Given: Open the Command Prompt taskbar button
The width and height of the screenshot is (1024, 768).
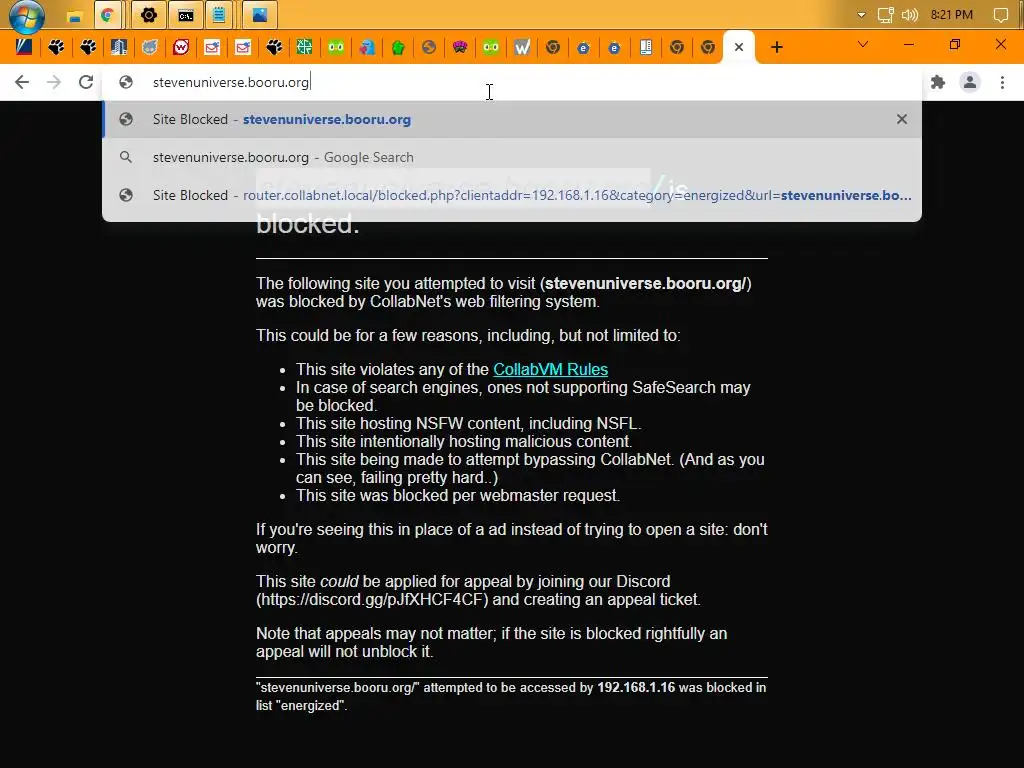Looking at the screenshot, I should (185, 15).
